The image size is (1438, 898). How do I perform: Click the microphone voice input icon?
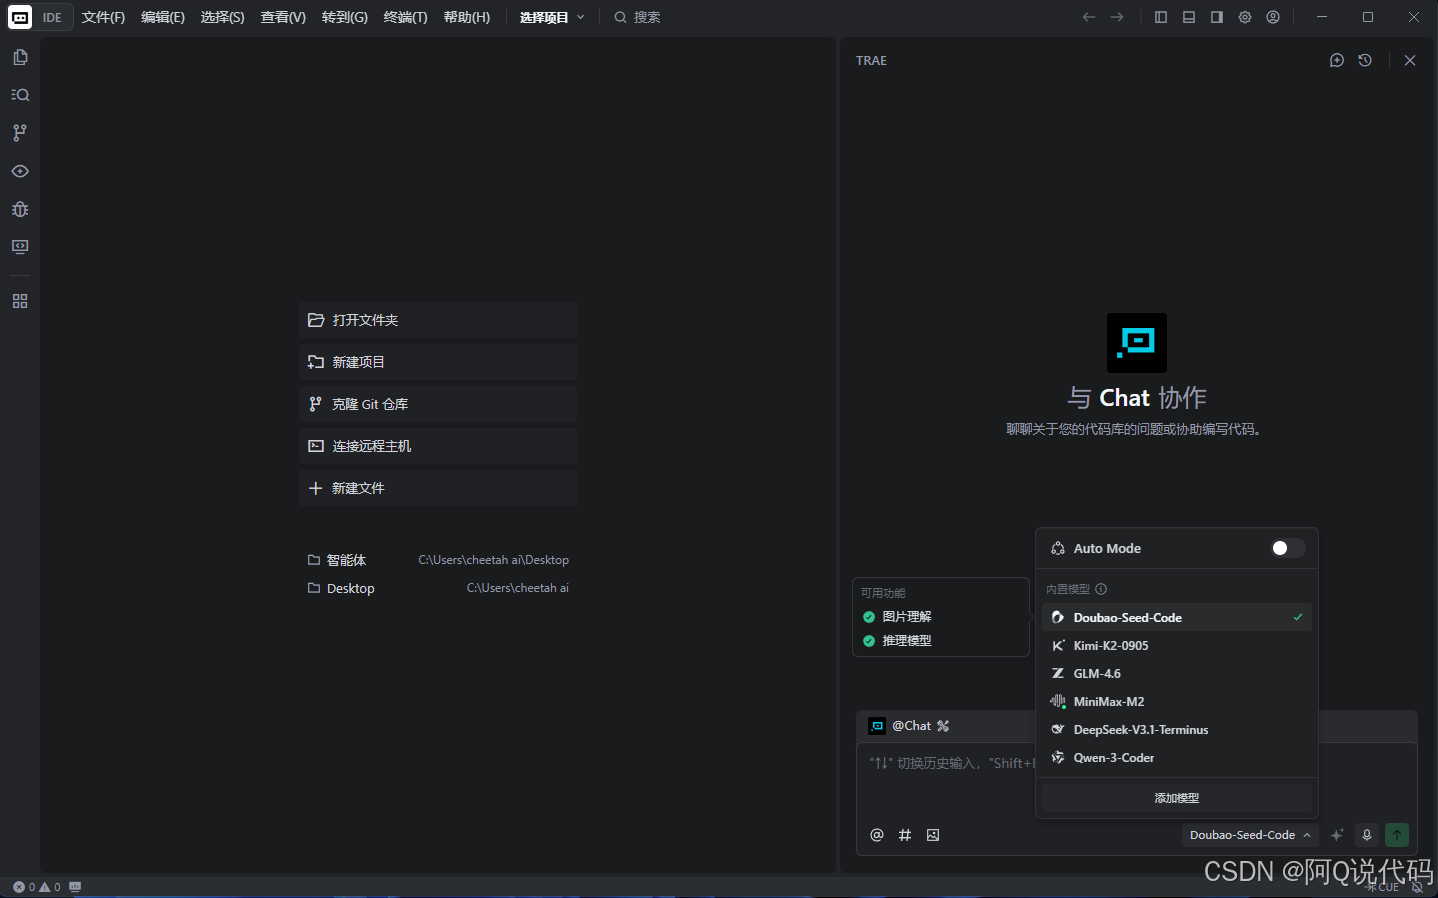point(1367,835)
